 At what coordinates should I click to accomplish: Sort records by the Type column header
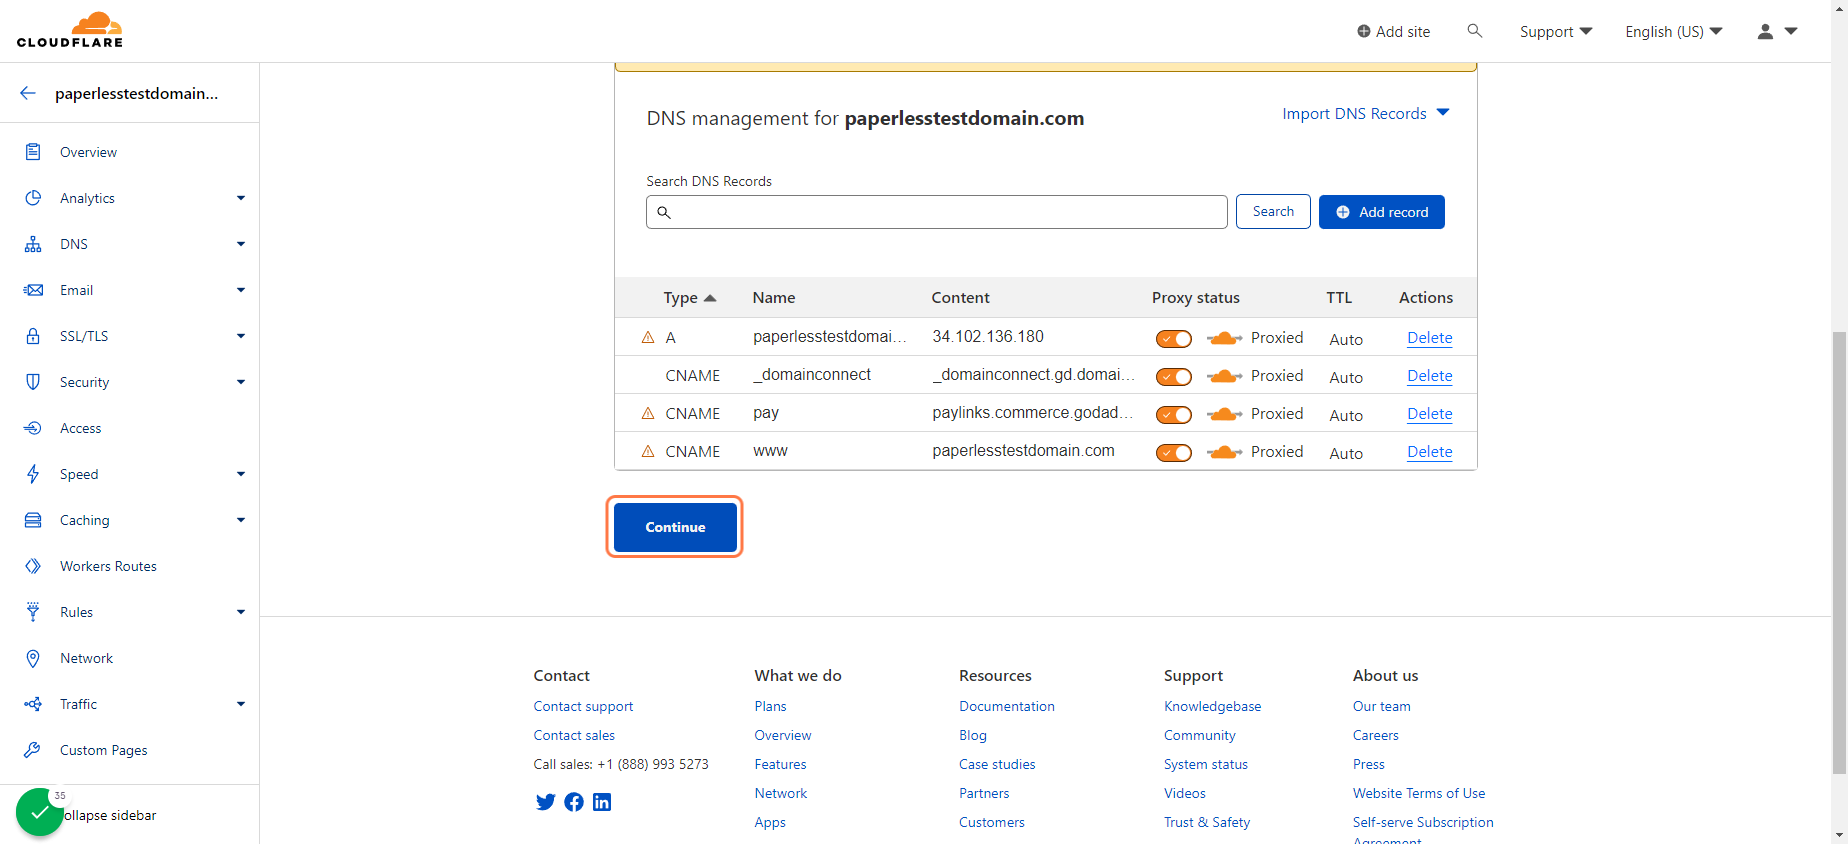click(690, 298)
